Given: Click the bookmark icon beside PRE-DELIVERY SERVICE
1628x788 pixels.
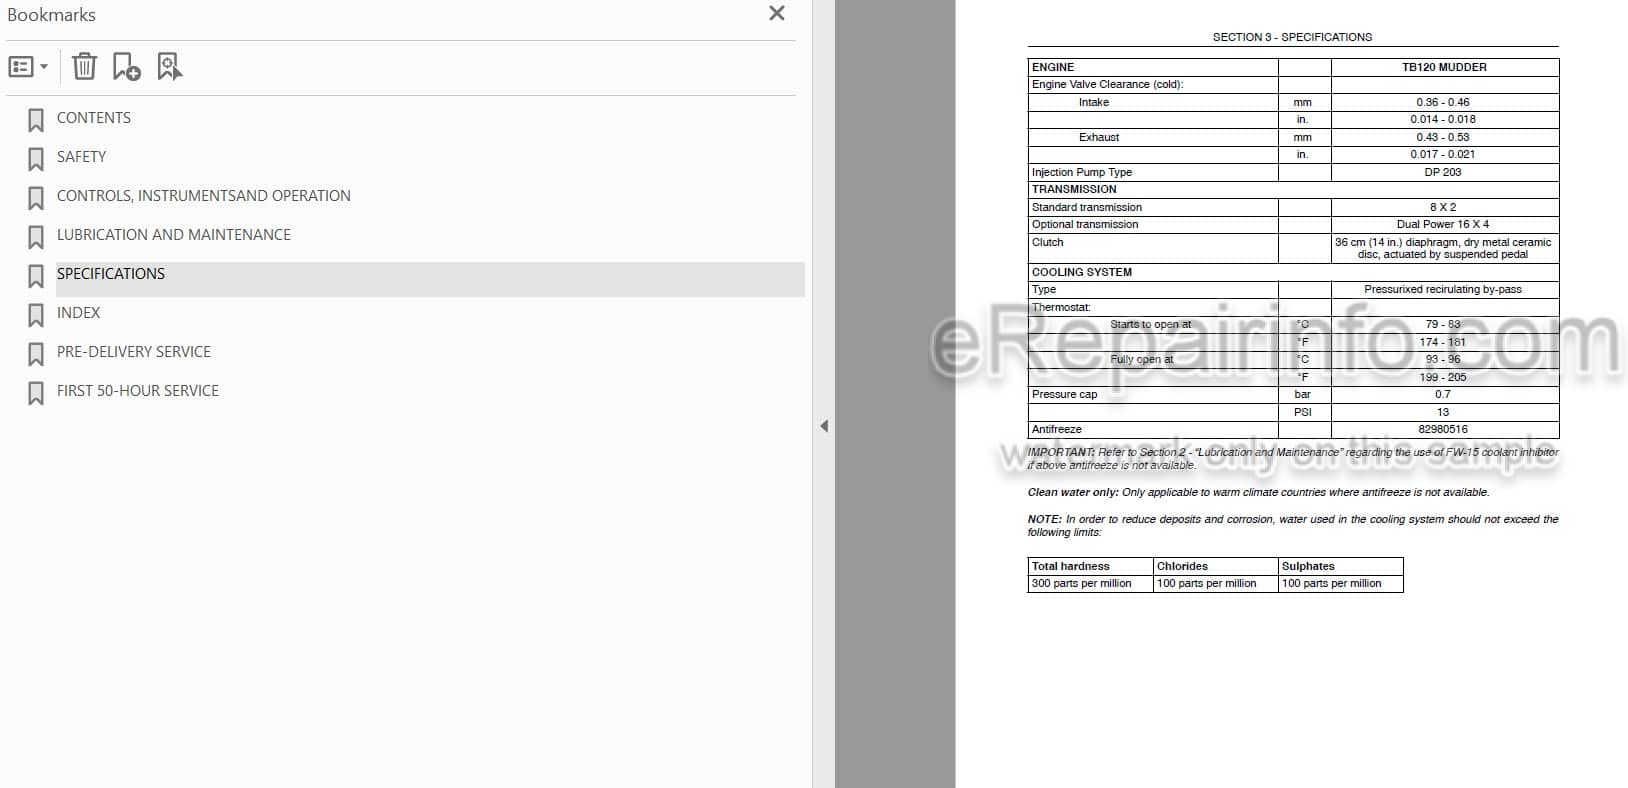Looking at the screenshot, I should 36,354.
